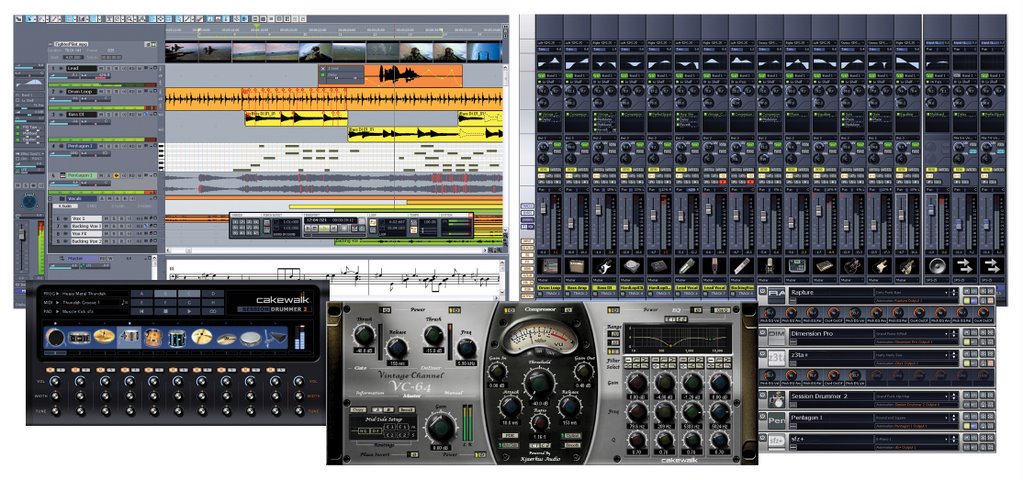The width and height of the screenshot is (1023, 480).
Task: Open Session Drummer 2 via drum kit rack icon
Action: click(x=776, y=399)
